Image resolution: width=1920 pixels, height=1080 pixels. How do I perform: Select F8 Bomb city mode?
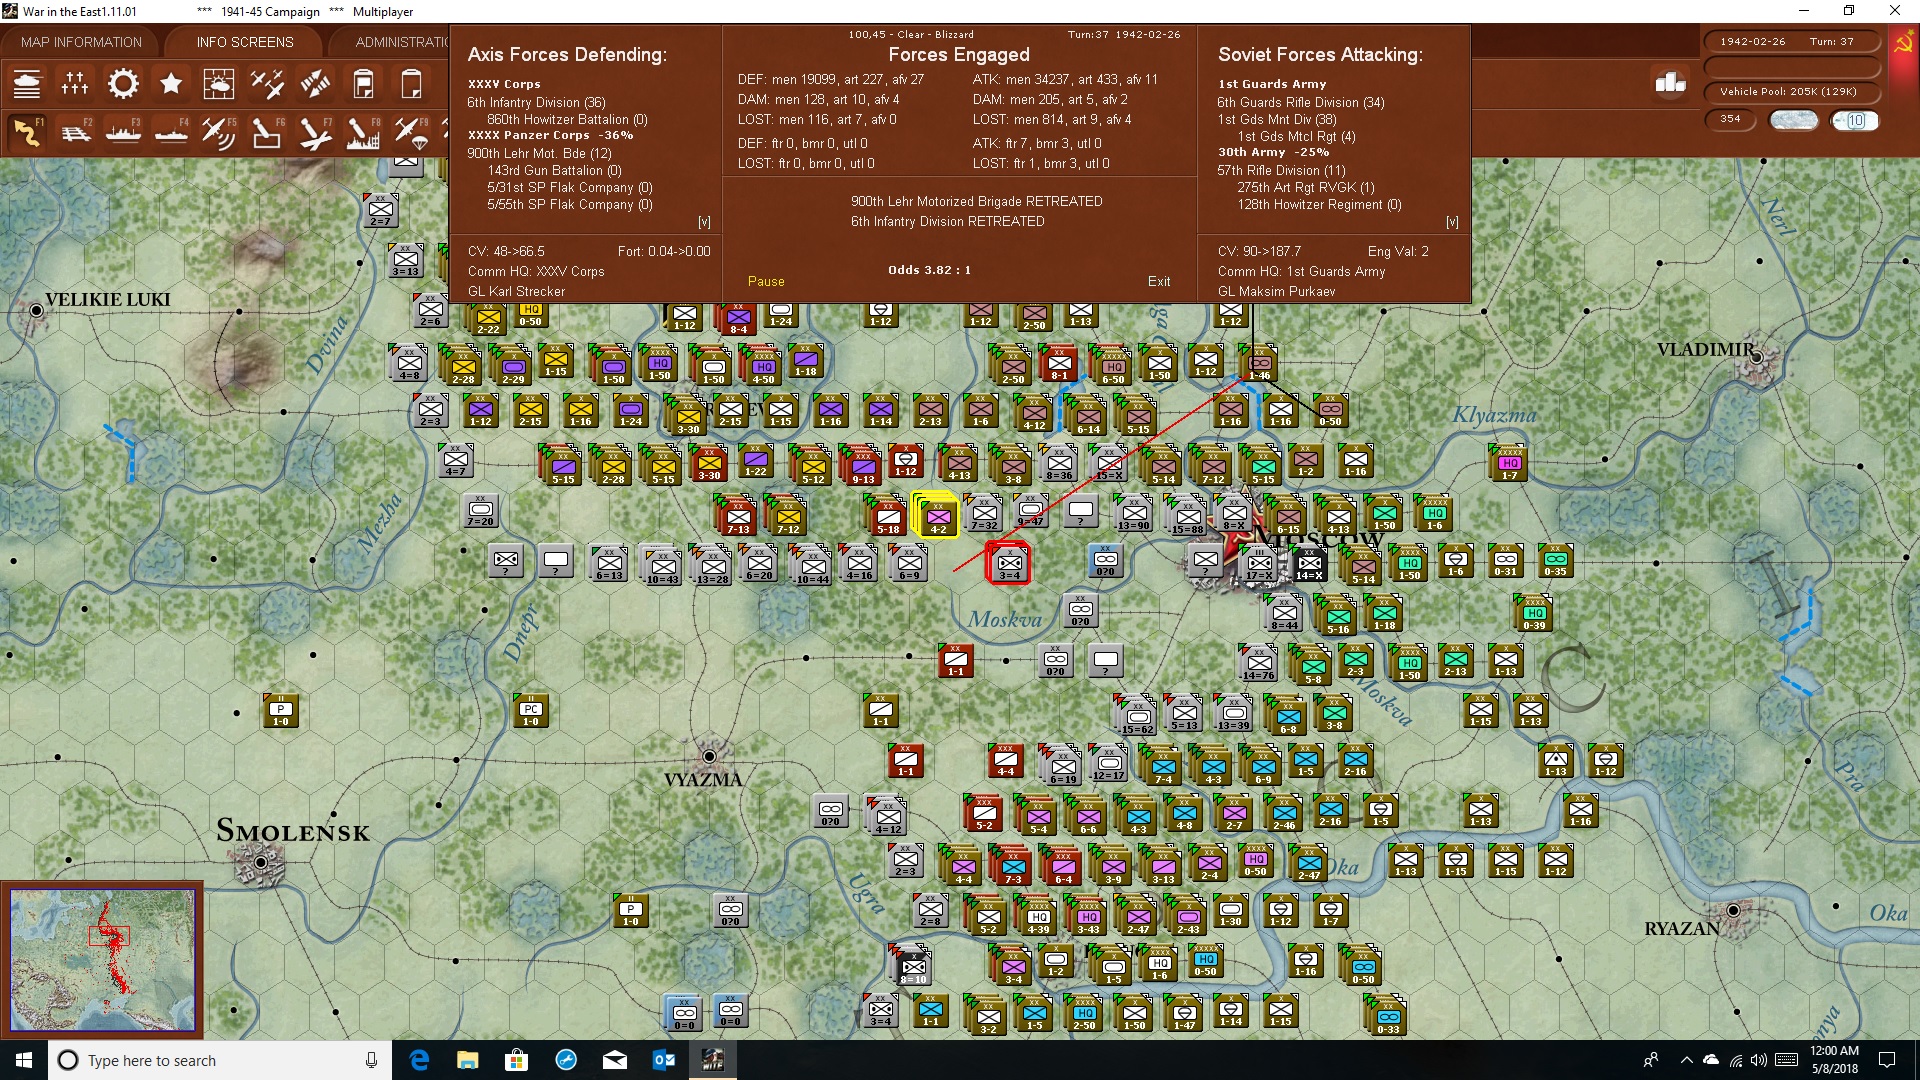click(x=363, y=132)
